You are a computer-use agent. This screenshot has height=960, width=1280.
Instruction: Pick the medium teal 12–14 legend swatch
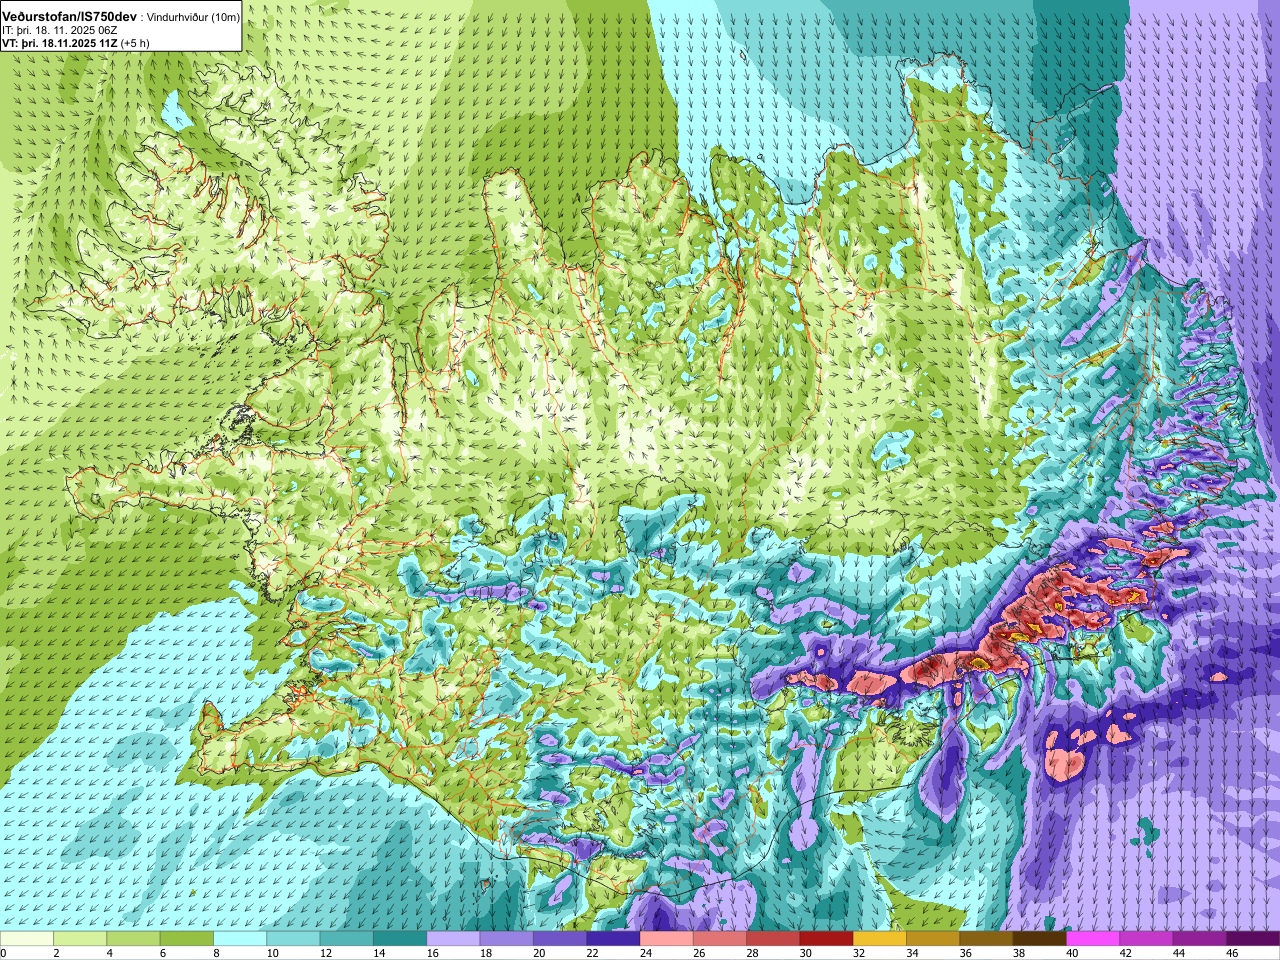tap(347, 939)
